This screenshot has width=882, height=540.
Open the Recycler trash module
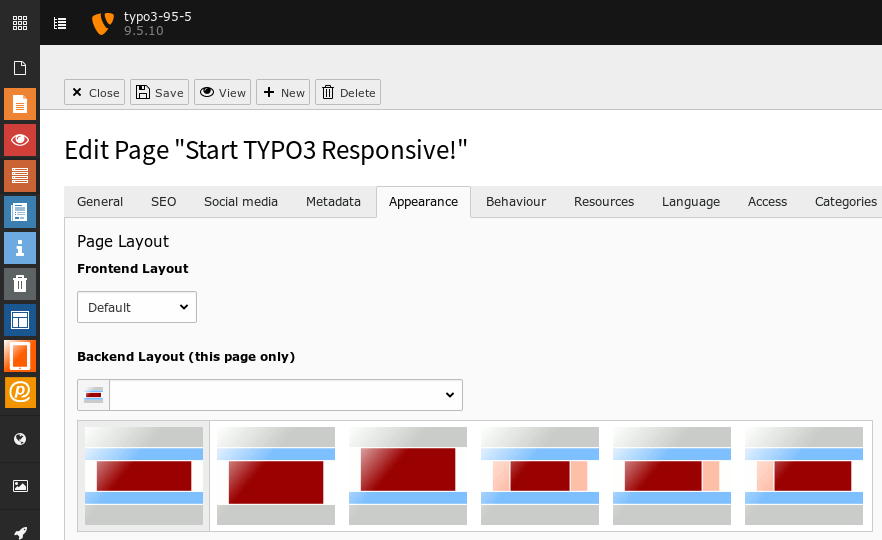19,283
